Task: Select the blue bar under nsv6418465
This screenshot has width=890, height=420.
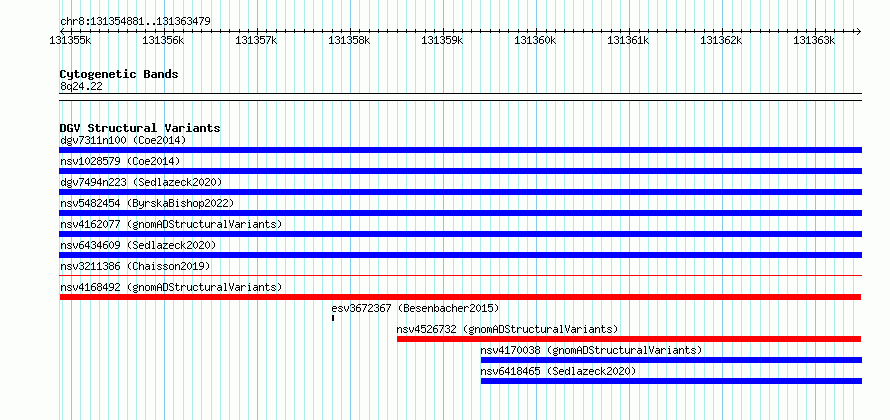Action: click(671, 381)
